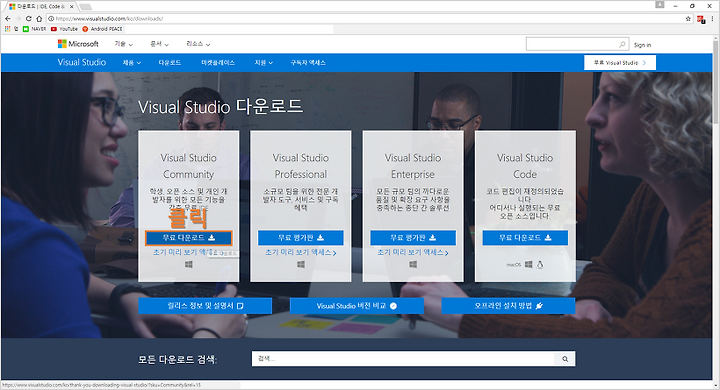Expand the 지원 menu in the blue nav bar

(264, 62)
